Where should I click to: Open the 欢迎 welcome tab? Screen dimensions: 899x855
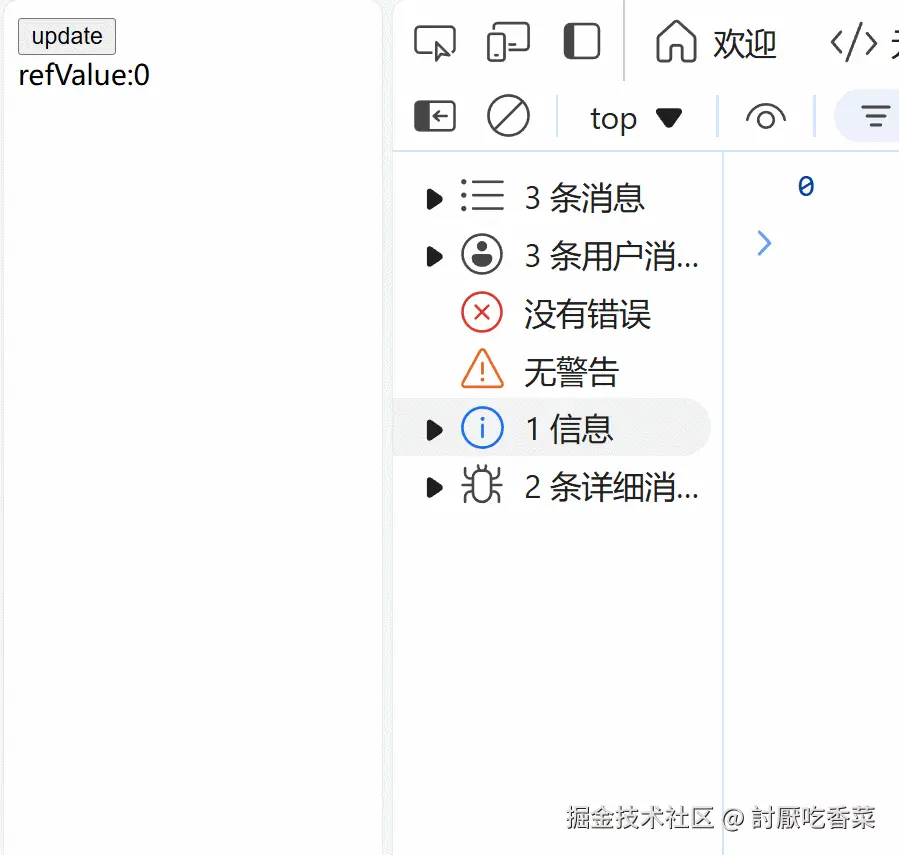(716, 42)
